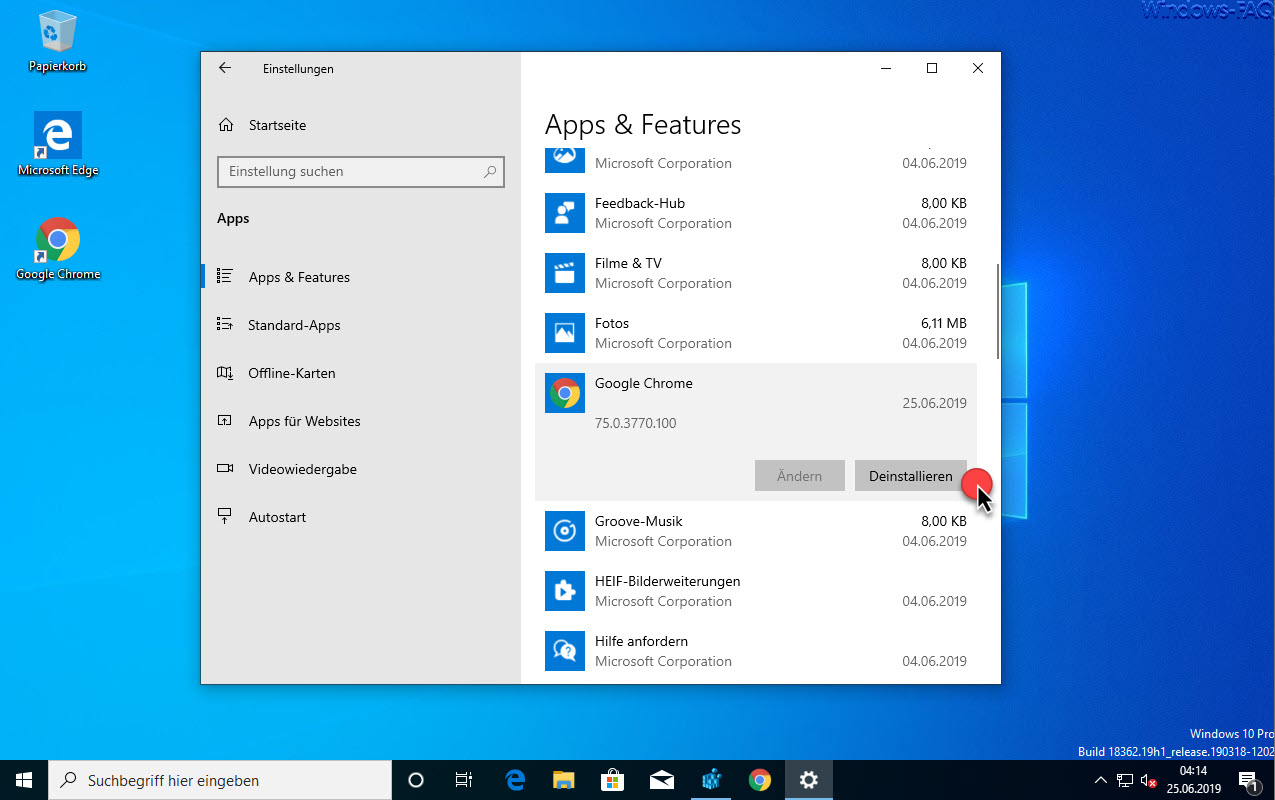Open Google Chrome desktop shortcut

click(58, 249)
